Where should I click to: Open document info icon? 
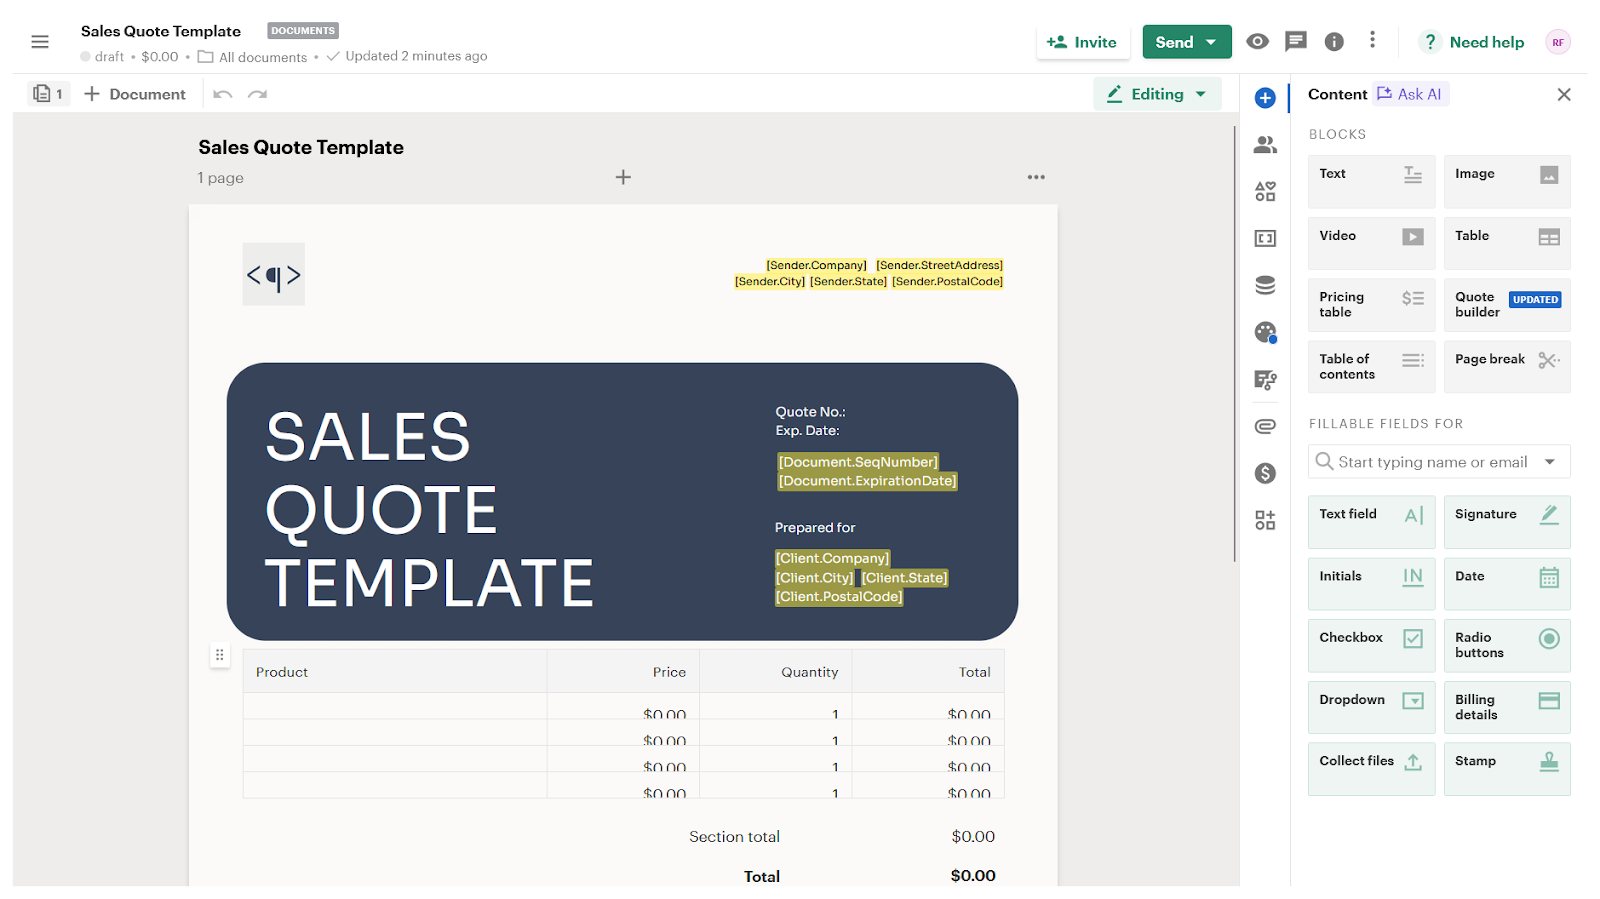1334,41
